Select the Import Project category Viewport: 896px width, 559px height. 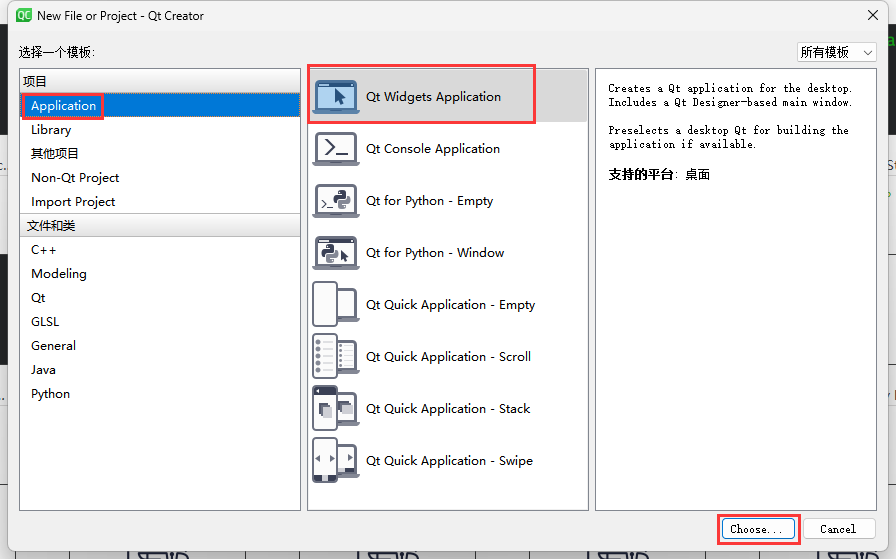pyautogui.click(x=160, y=202)
